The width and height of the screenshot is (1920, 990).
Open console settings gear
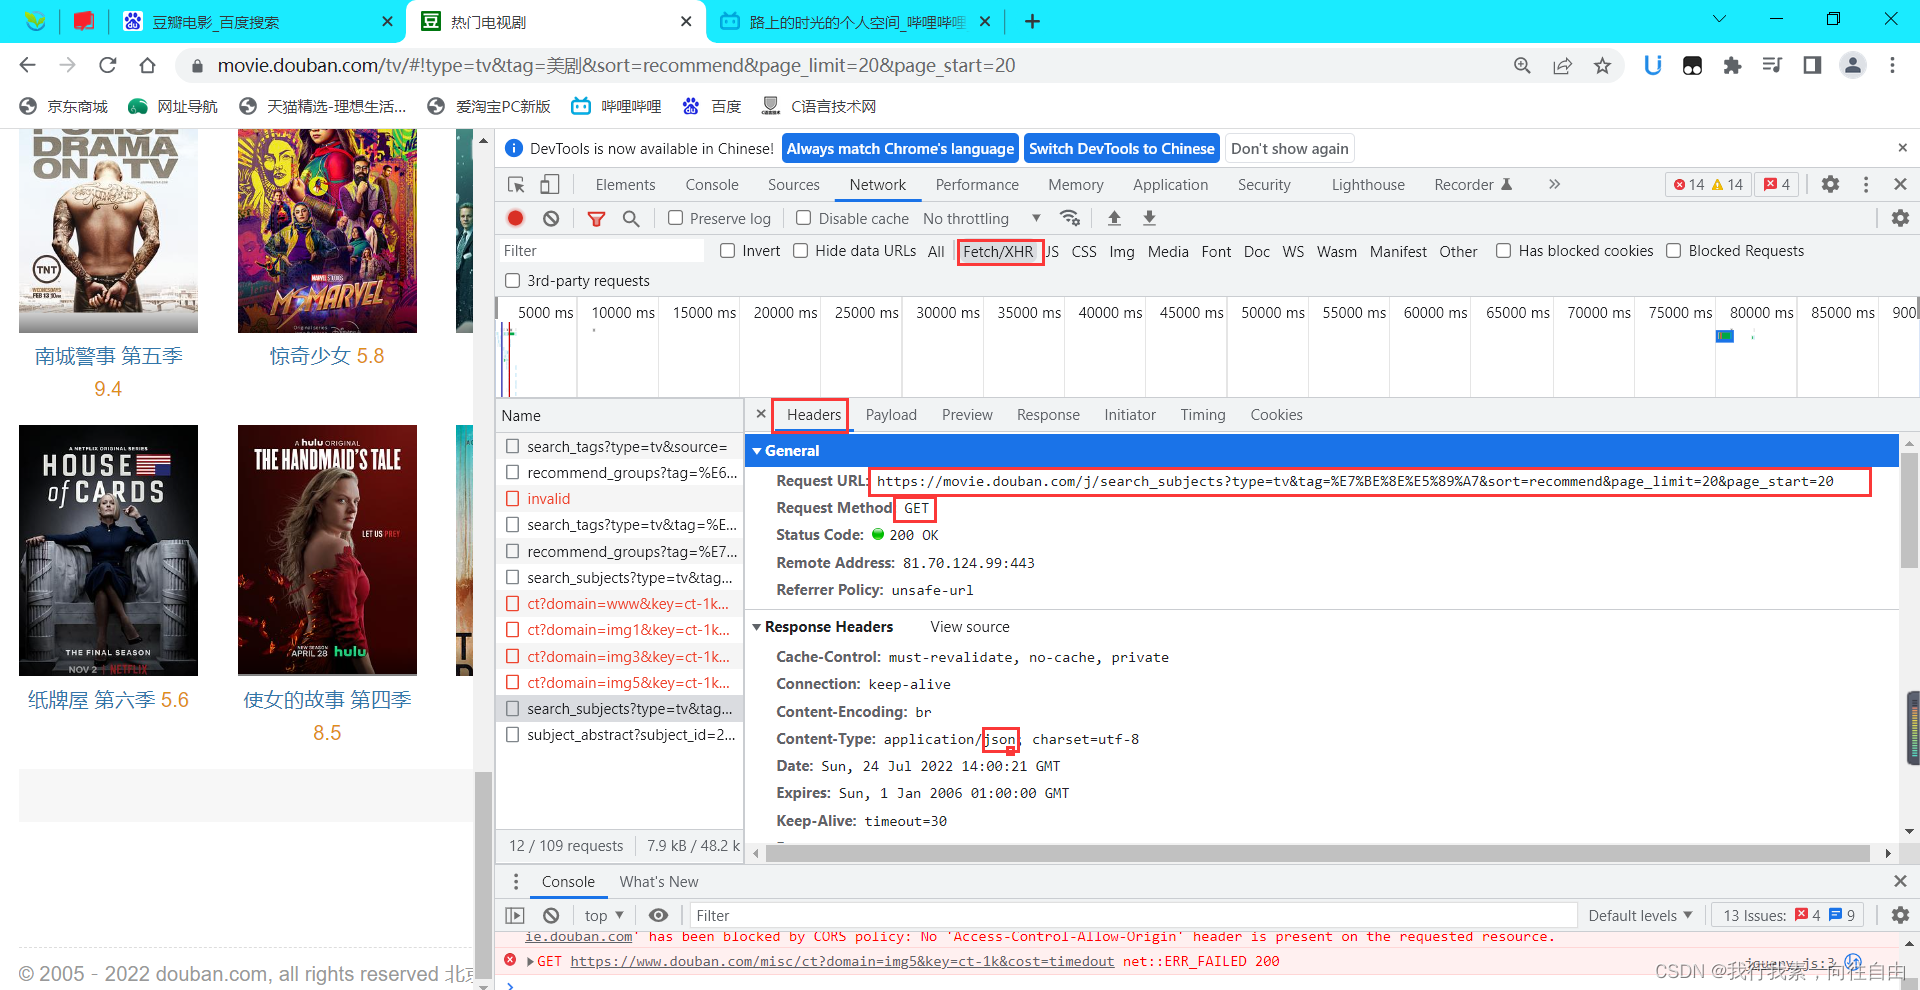1900,915
